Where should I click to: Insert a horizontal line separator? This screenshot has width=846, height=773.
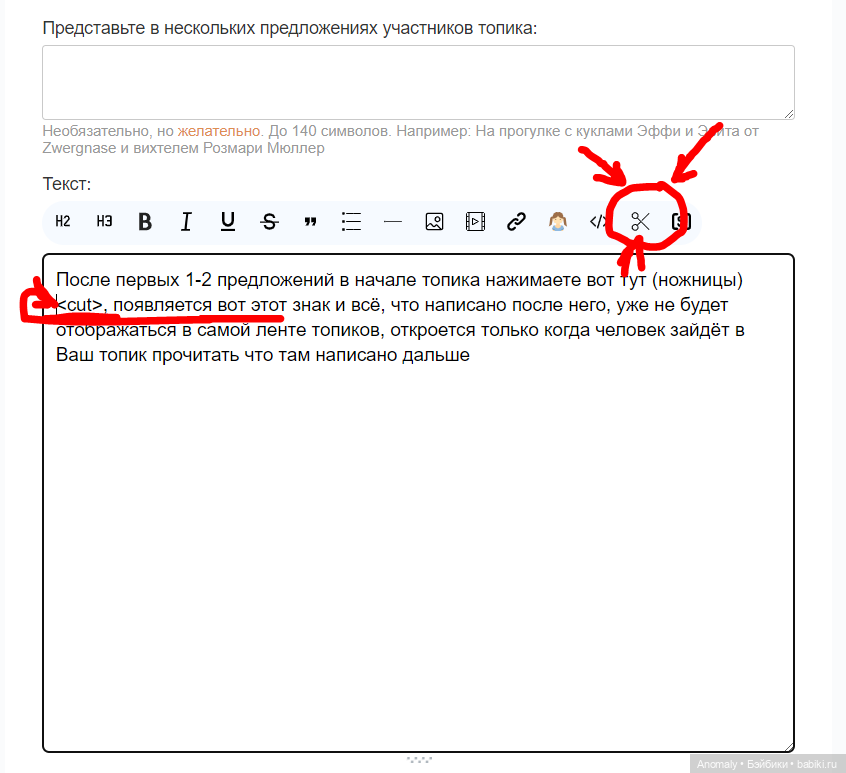pos(393,222)
